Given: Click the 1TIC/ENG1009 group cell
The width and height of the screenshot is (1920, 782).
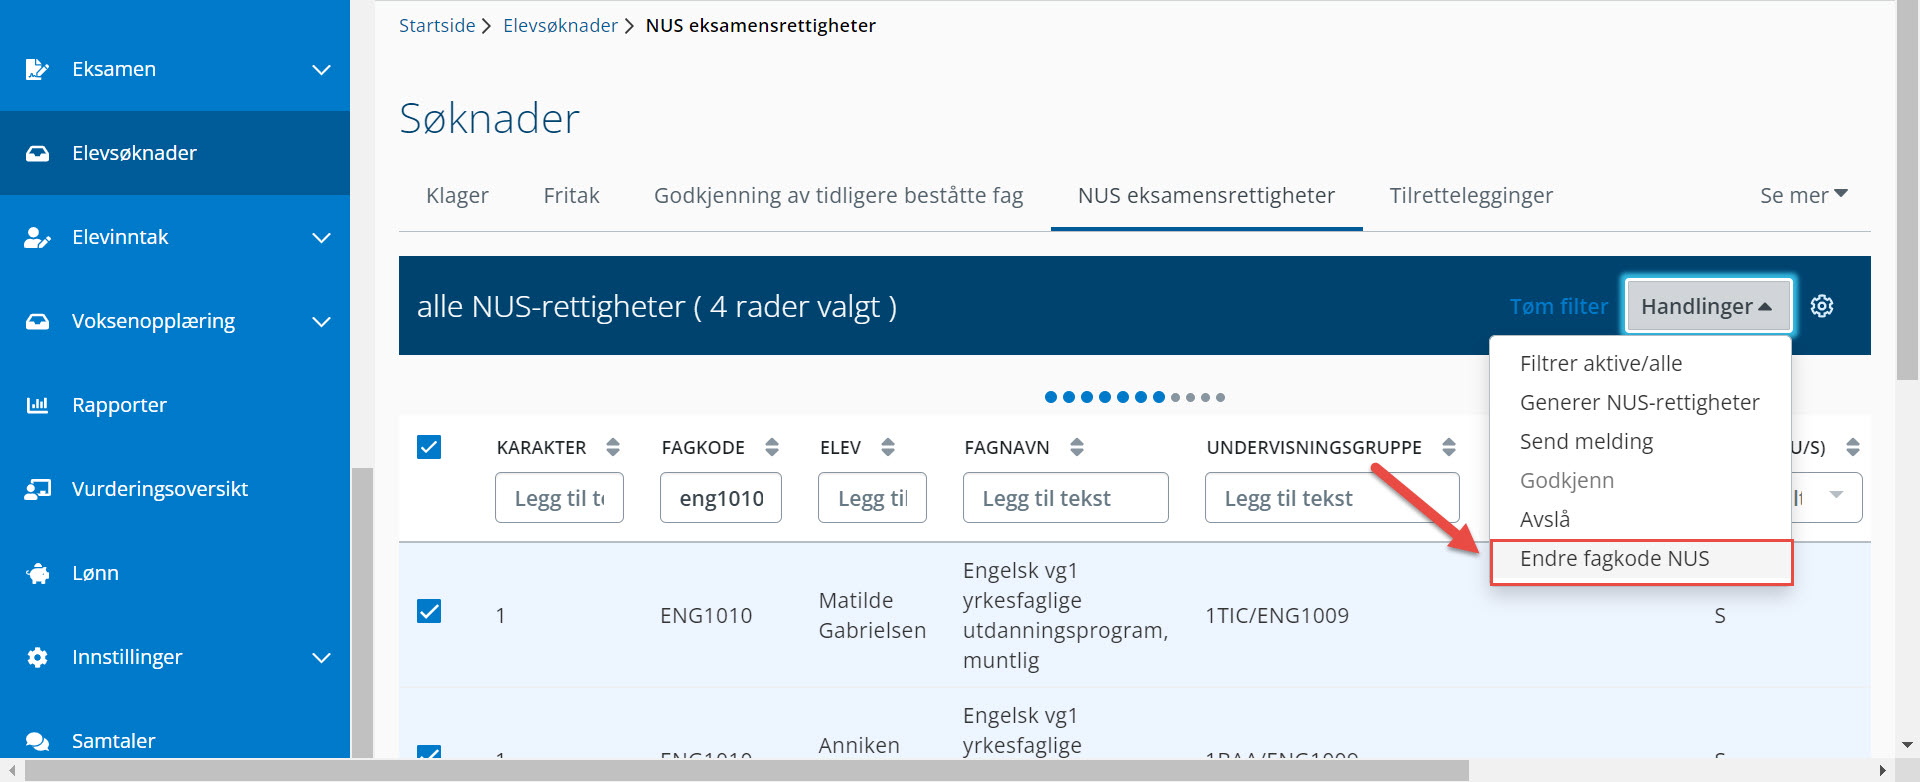Looking at the screenshot, I should click(x=1277, y=615).
